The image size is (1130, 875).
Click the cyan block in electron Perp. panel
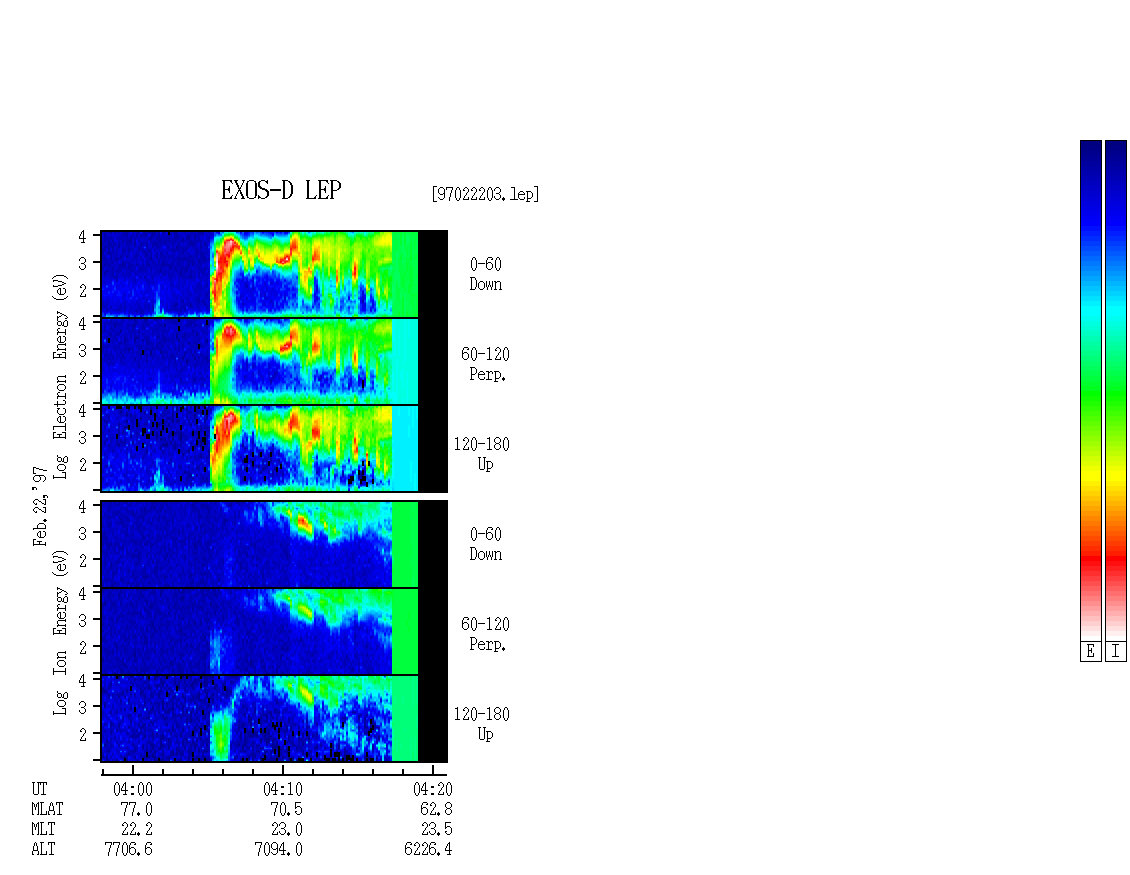click(405, 361)
